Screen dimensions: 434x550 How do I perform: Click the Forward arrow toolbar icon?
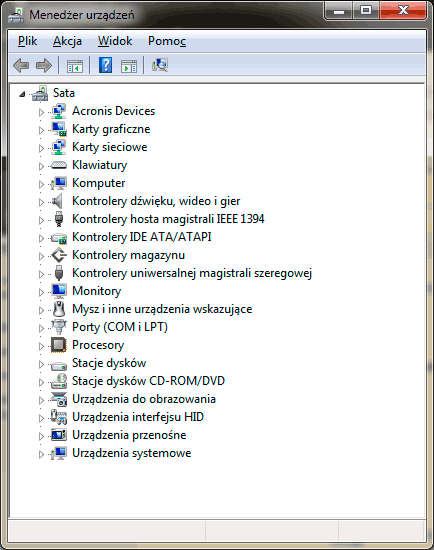[x=44, y=65]
